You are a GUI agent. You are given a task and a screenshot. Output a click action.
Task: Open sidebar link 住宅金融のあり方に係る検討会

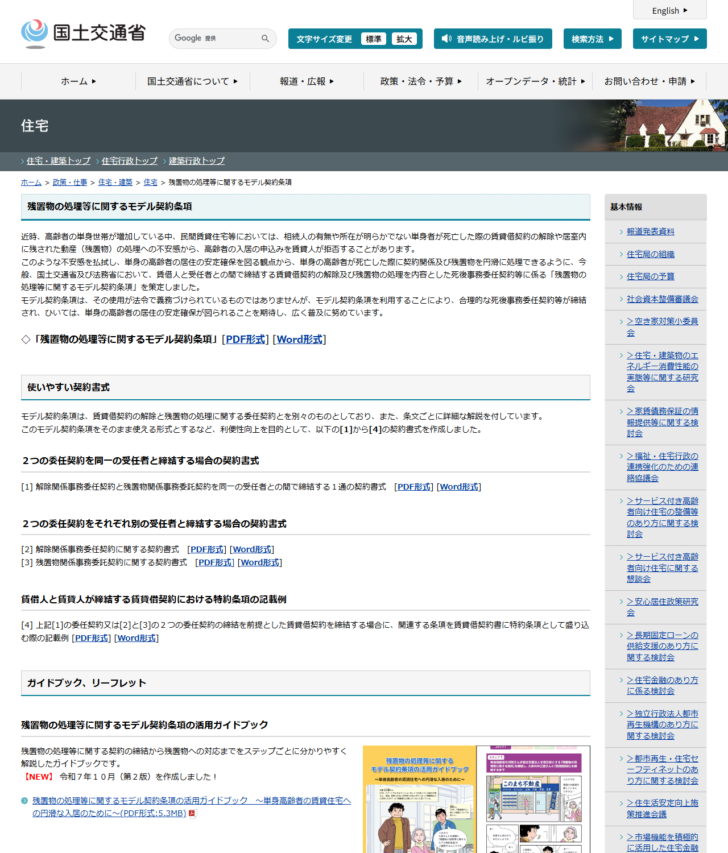tap(662, 685)
